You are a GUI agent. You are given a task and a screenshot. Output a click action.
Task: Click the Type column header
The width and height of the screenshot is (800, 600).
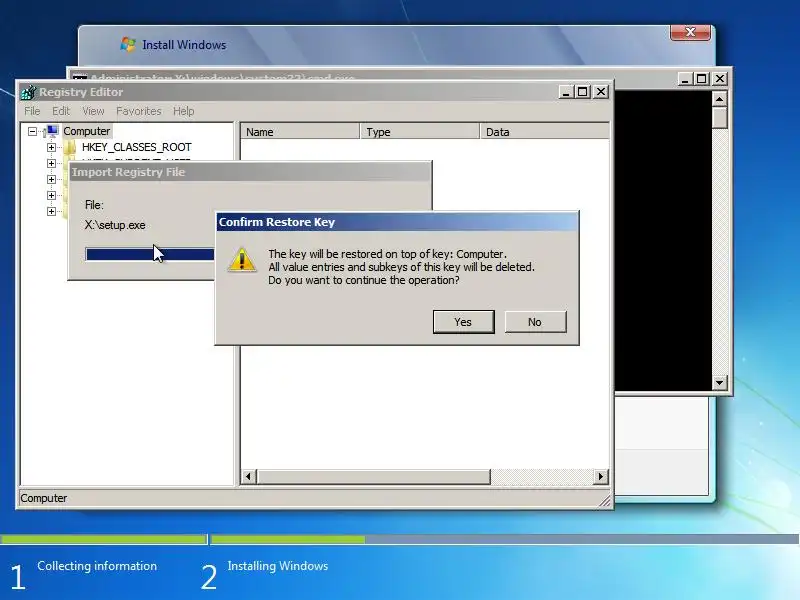[420, 132]
